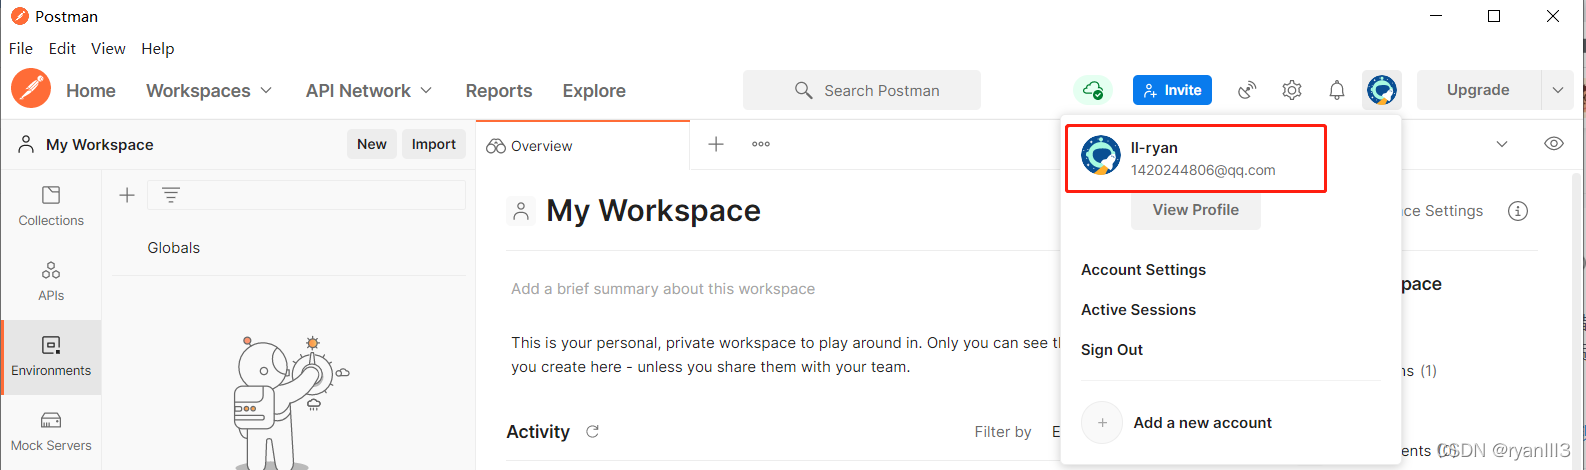
Task: Toggle the environment quick look eye icon
Action: 1553,144
